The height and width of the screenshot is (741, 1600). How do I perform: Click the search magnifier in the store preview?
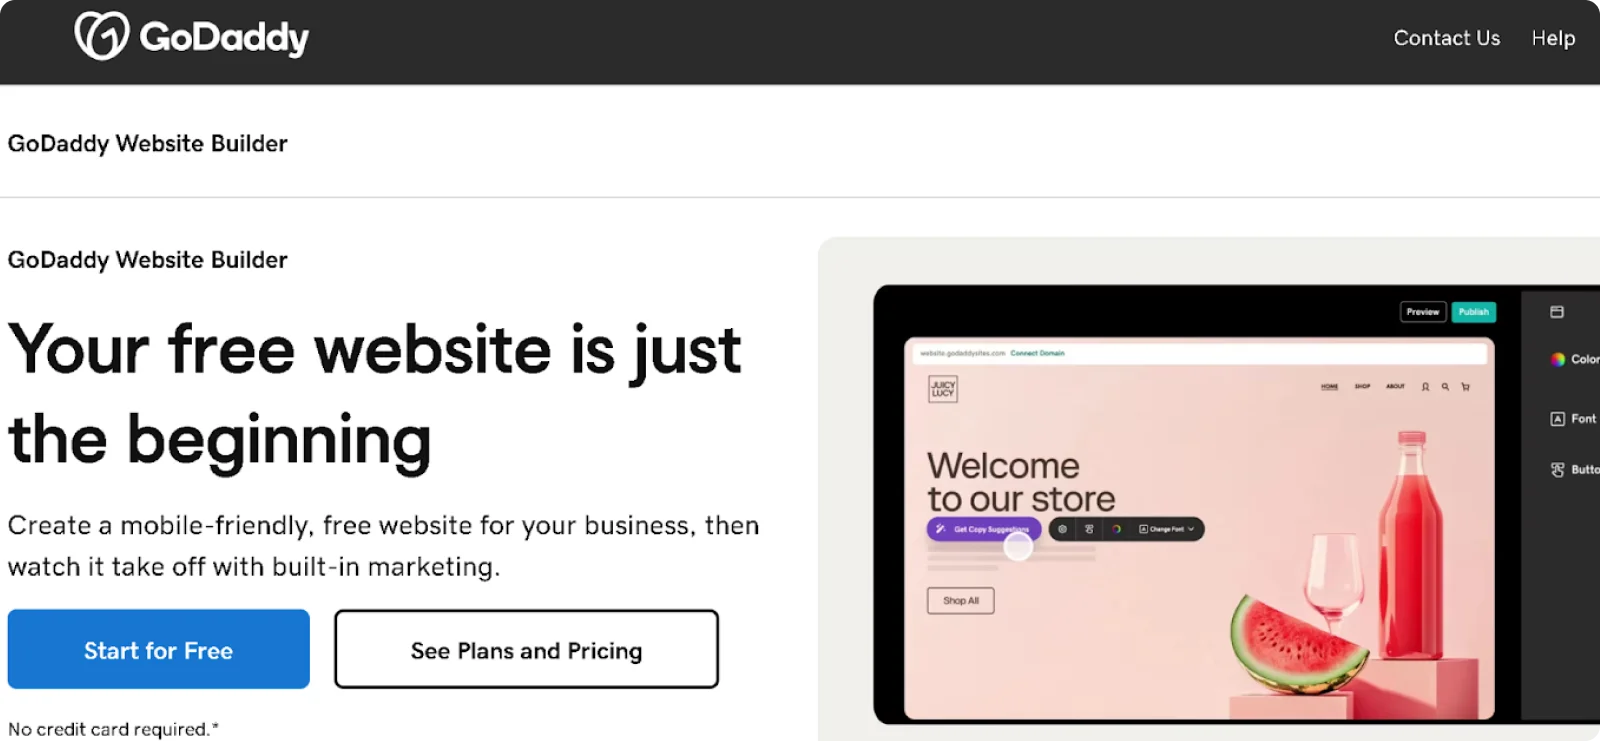pyautogui.click(x=1445, y=387)
